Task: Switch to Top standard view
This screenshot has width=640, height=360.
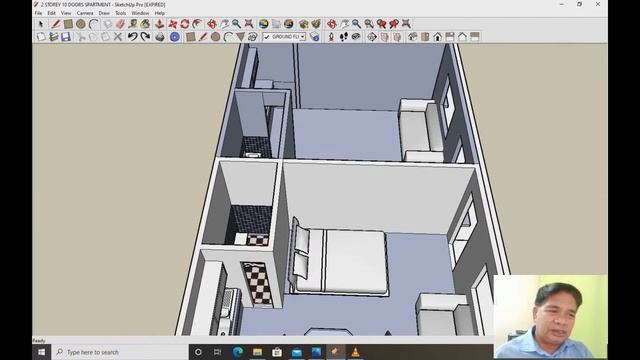Action: [x=425, y=37]
